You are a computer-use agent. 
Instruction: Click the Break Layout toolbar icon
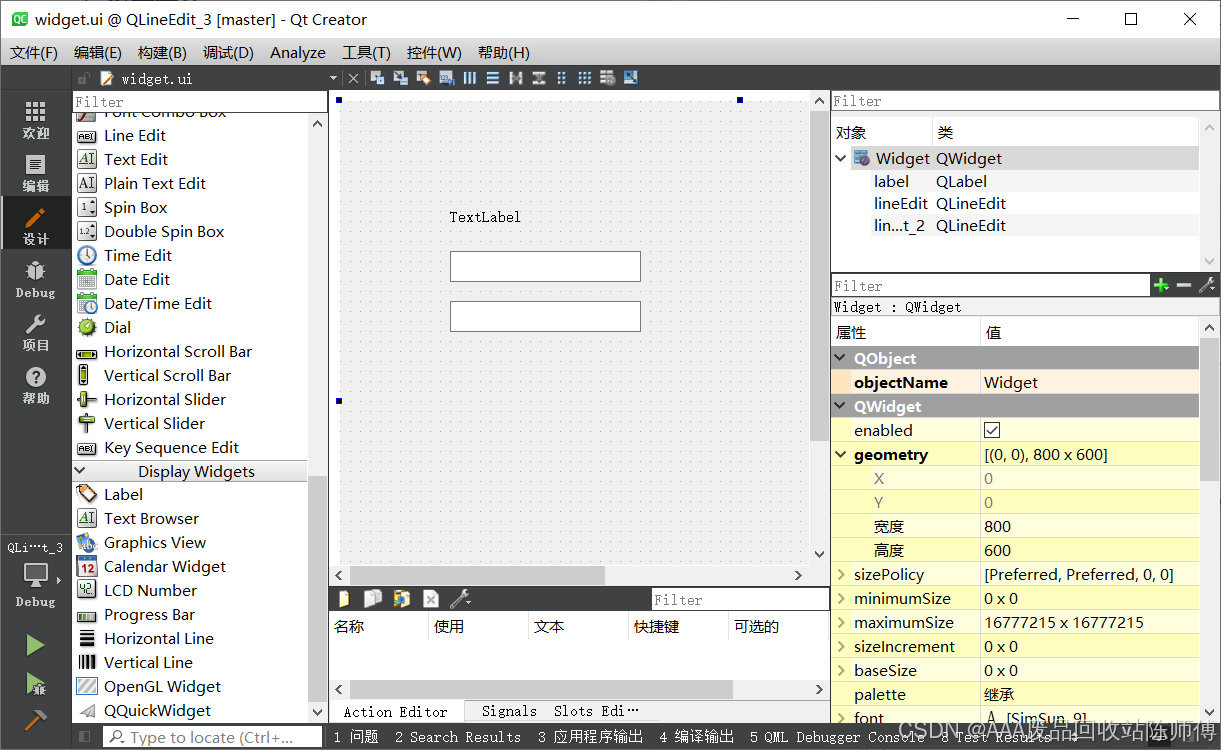[x=607, y=78]
